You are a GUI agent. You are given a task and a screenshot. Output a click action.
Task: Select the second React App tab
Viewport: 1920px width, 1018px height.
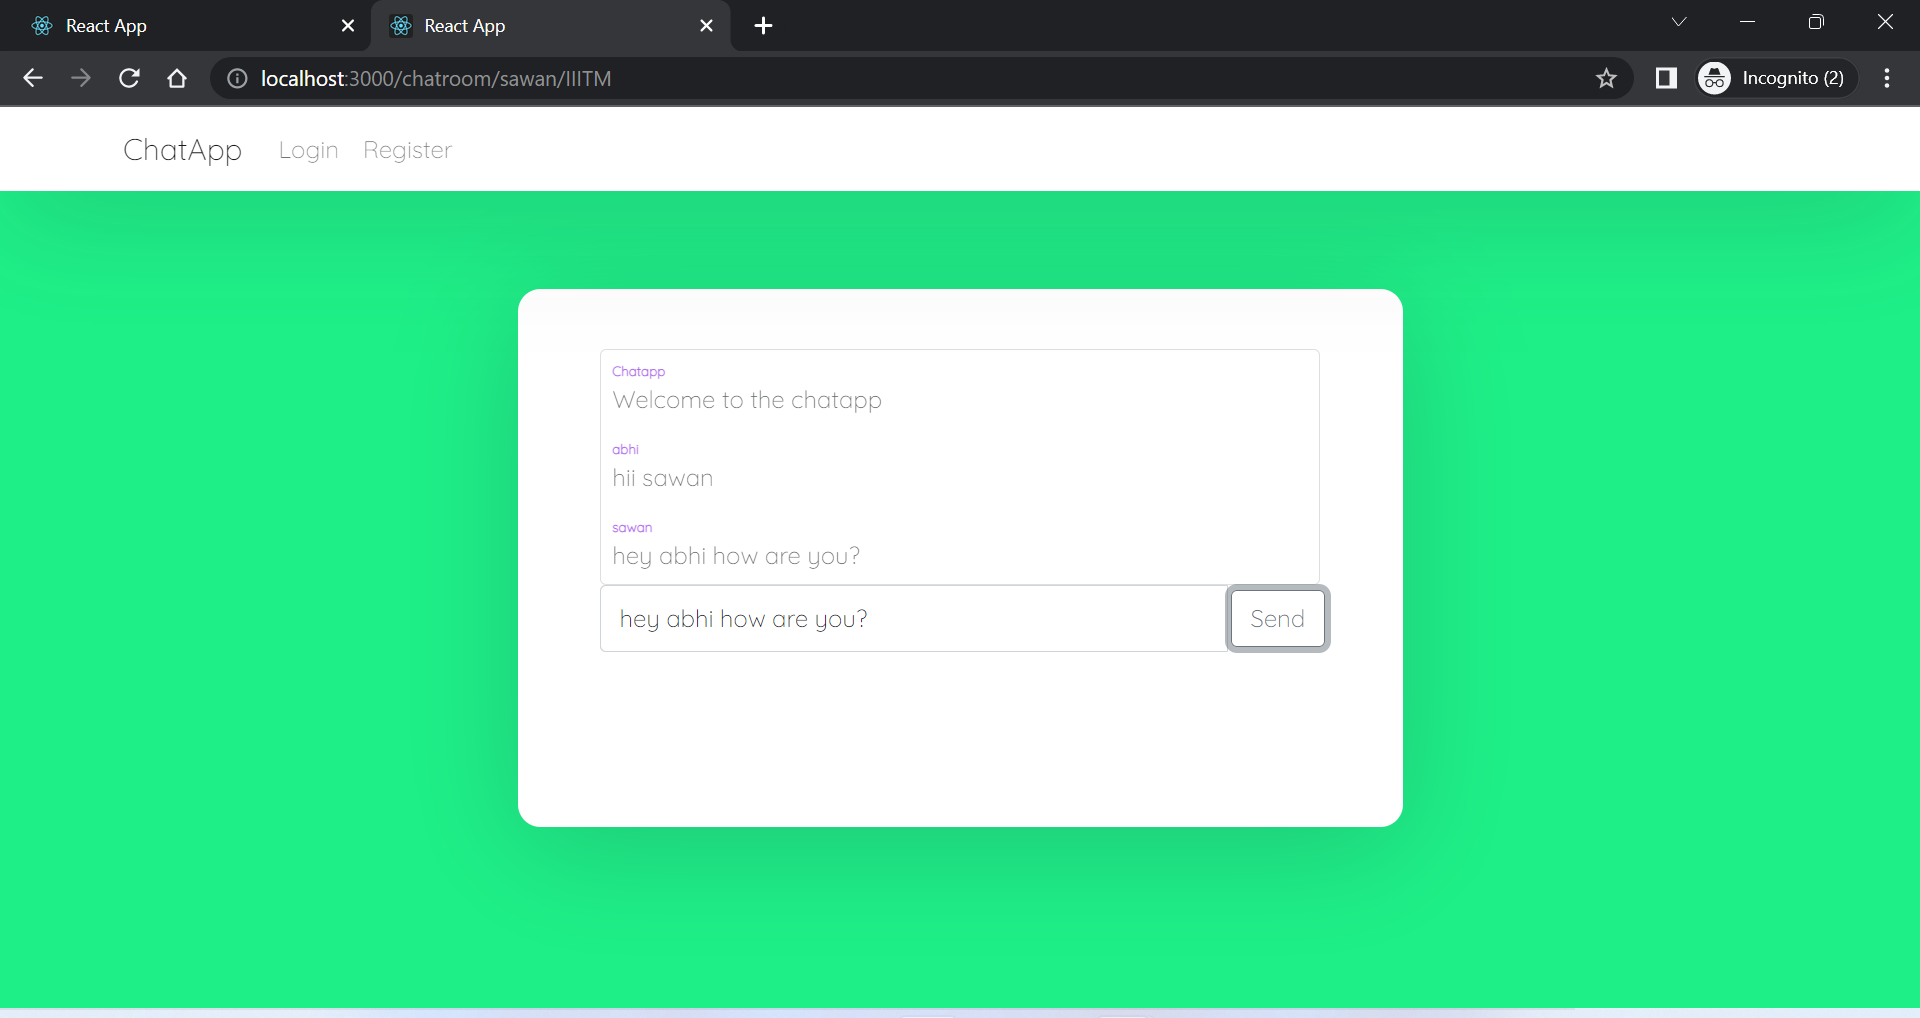[x=550, y=26]
